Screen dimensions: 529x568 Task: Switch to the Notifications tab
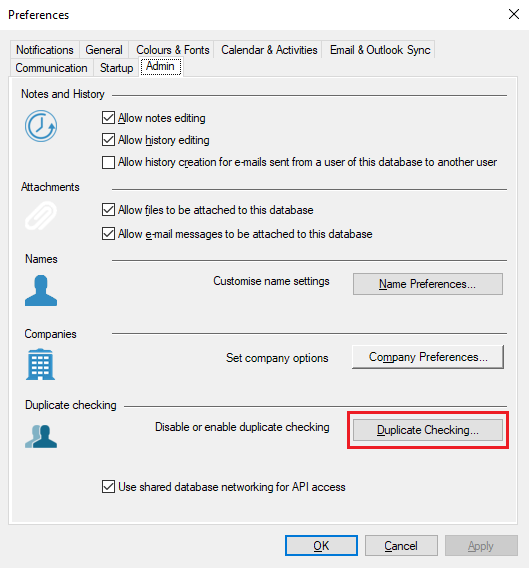pyautogui.click(x=45, y=50)
